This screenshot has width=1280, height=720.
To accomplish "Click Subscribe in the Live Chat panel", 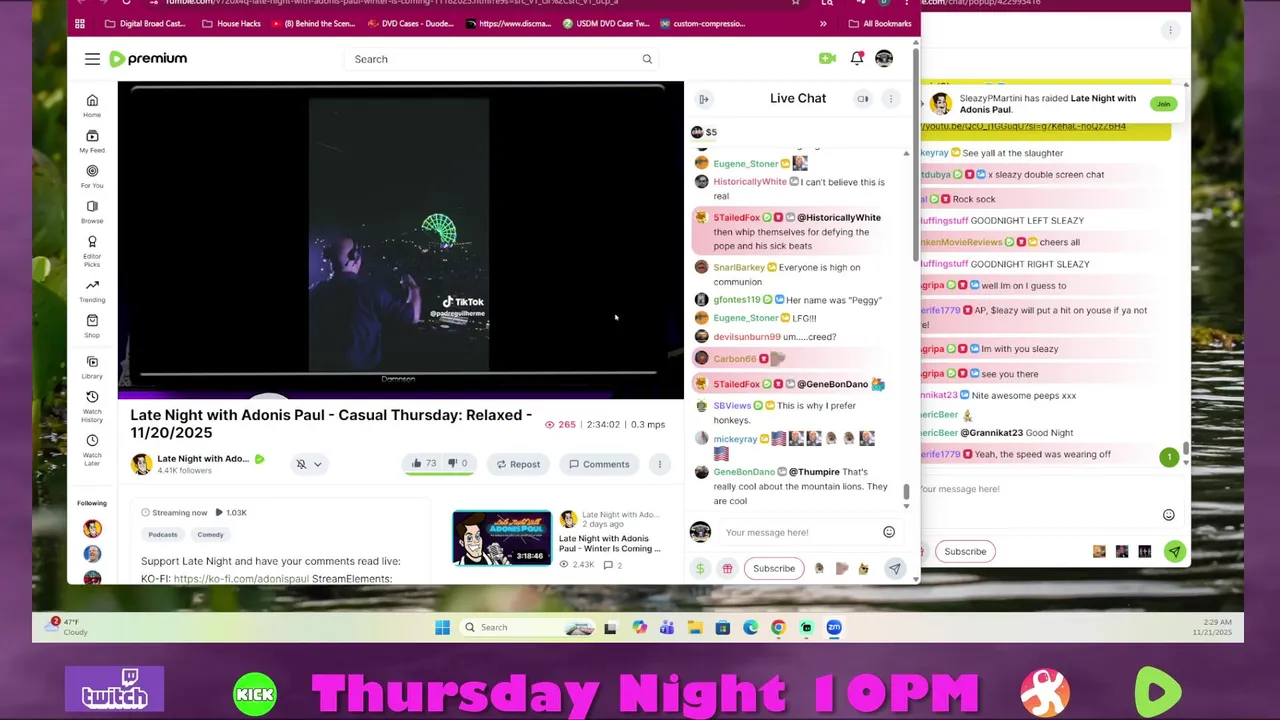I will coord(774,569).
